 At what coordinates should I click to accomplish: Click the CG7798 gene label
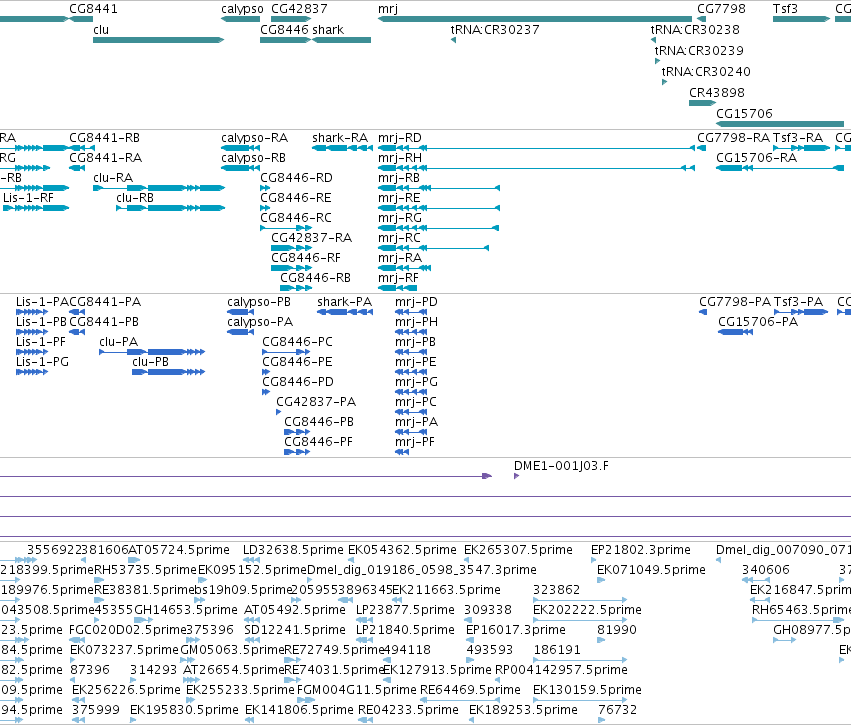pos(721,9)
